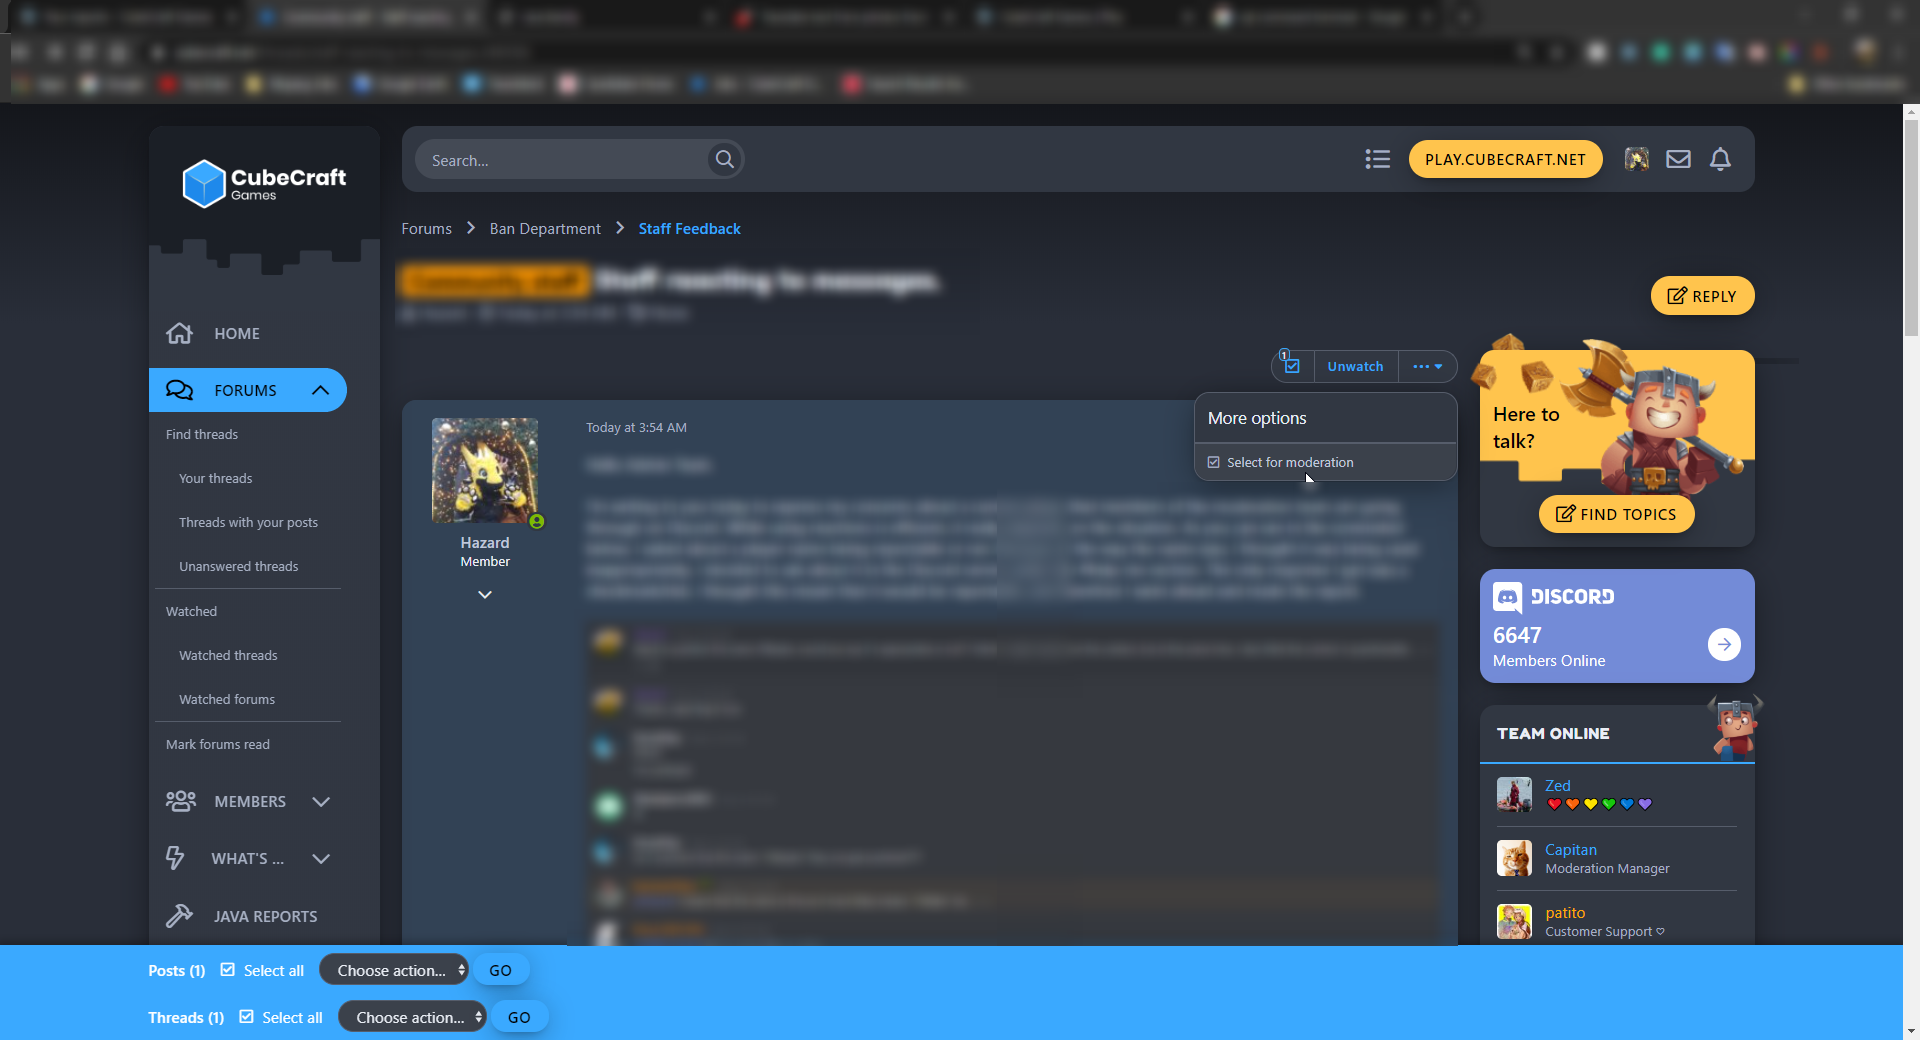This screenshot has height=1040, width=1920.
Task: Click the search magnifier icon
Action: [x=724, y=159]
